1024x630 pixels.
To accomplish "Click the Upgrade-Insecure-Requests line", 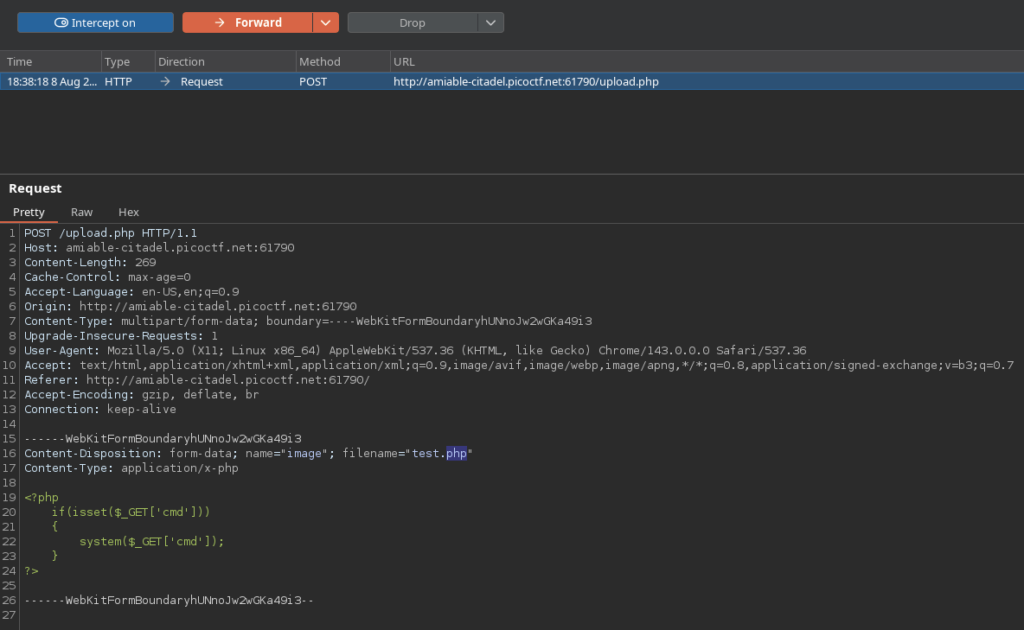I will click(x=121, y=336).
